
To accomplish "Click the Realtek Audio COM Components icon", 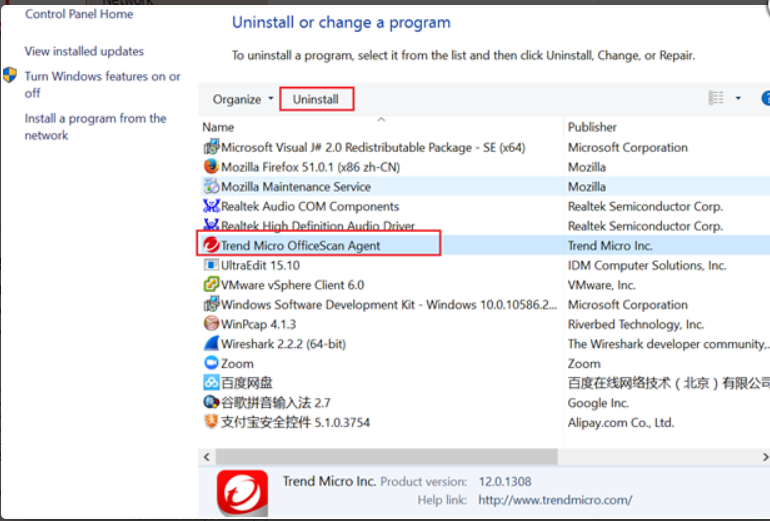I will click(x=211, y=206).
